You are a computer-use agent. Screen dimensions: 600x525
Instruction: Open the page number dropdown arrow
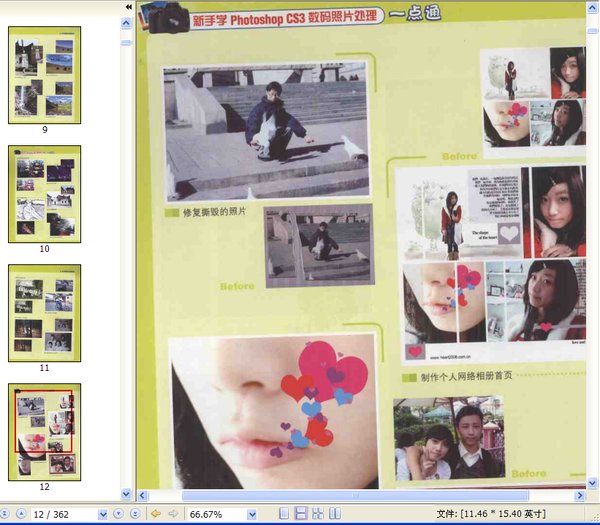point(103,514)
